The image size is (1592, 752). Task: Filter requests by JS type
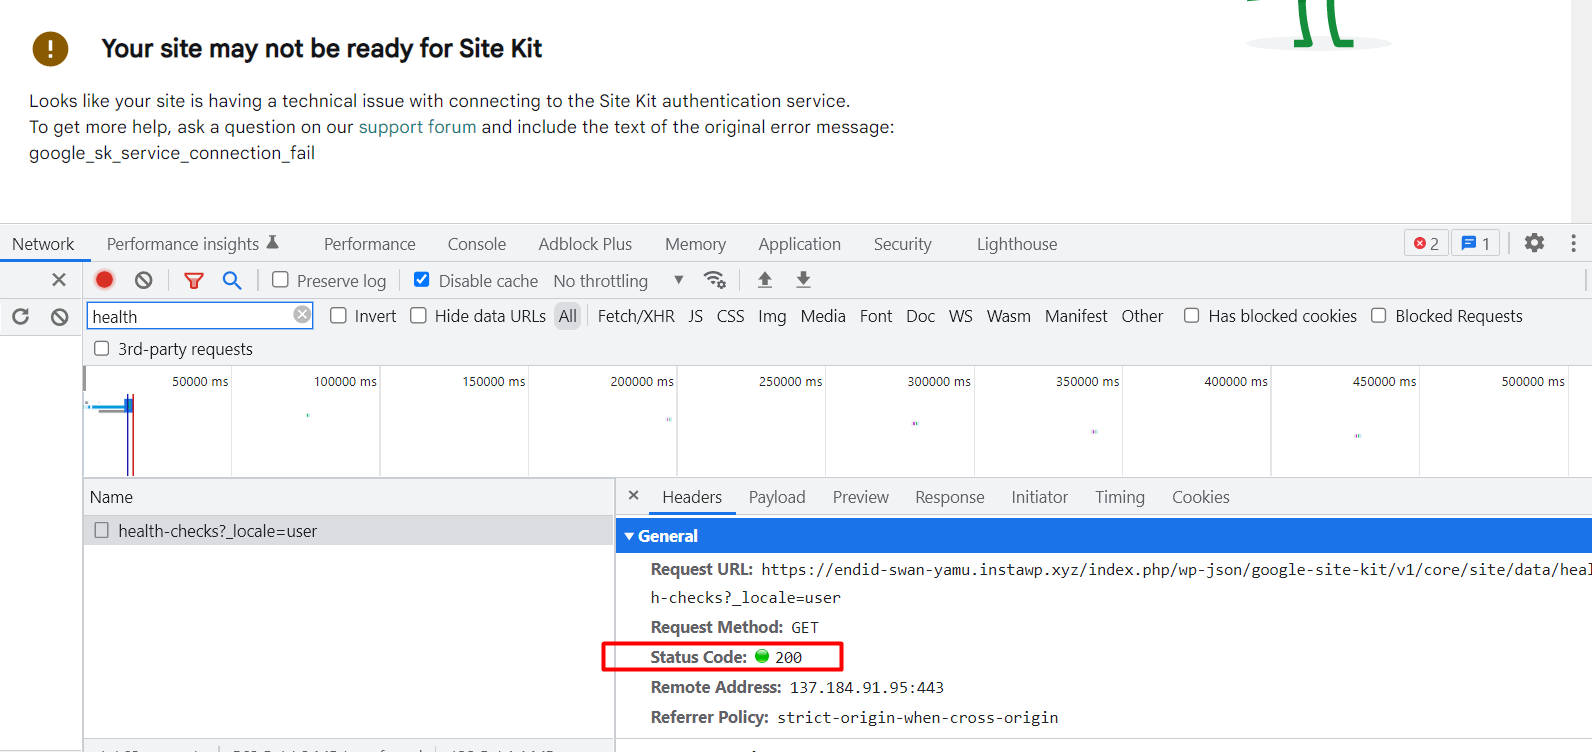696,316
